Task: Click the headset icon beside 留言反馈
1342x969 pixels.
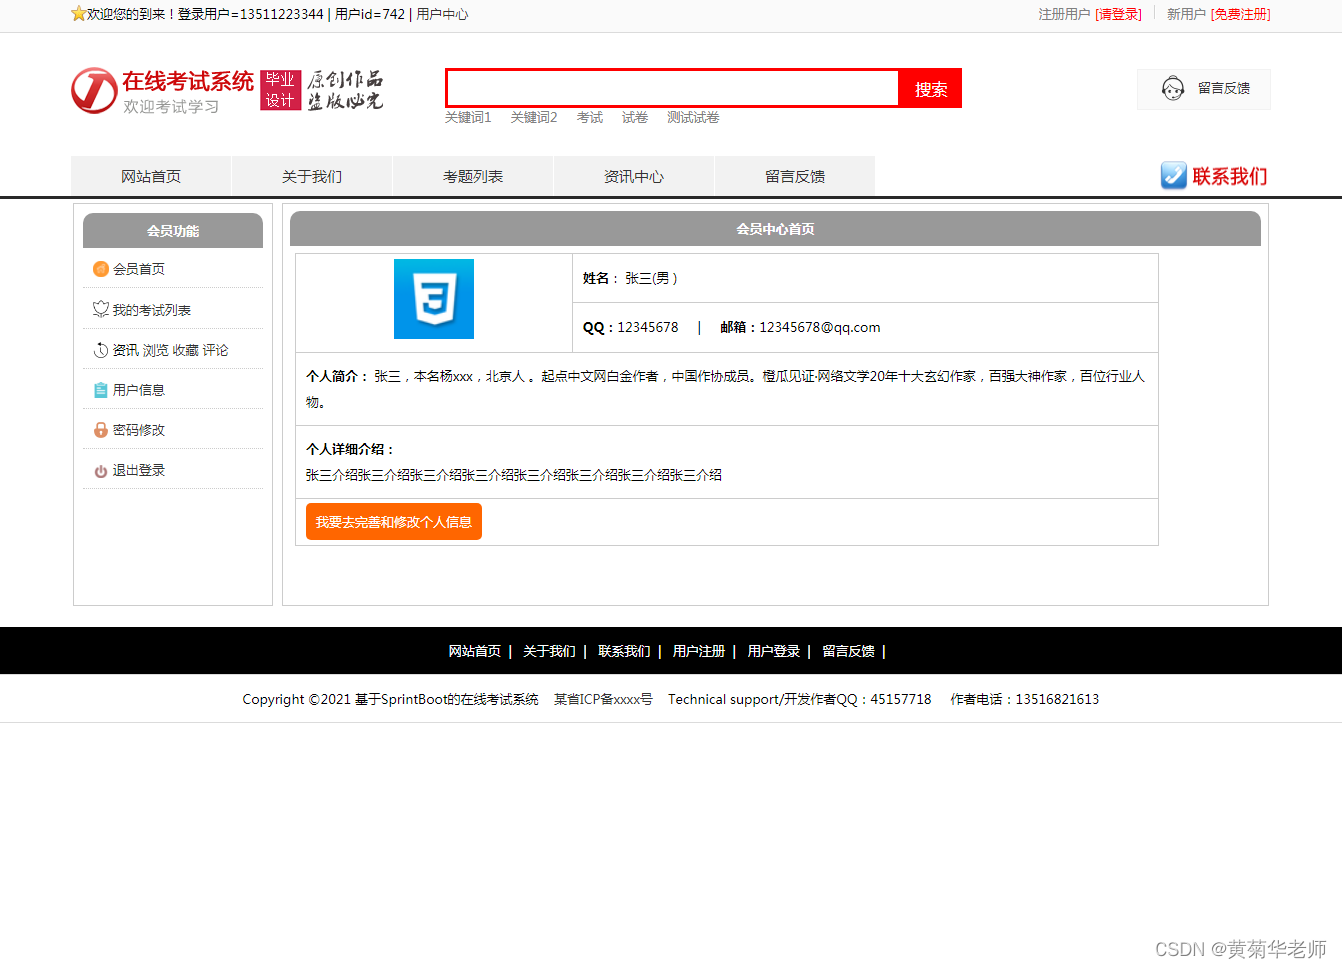Action: pyautogui.click(x=1173, y=89)
